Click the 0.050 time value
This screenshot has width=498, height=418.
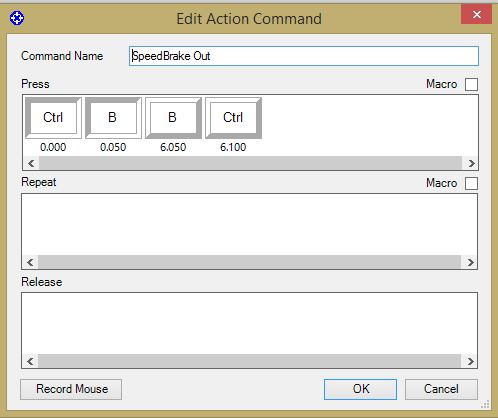pyautogui.click(x=113, y=147)
